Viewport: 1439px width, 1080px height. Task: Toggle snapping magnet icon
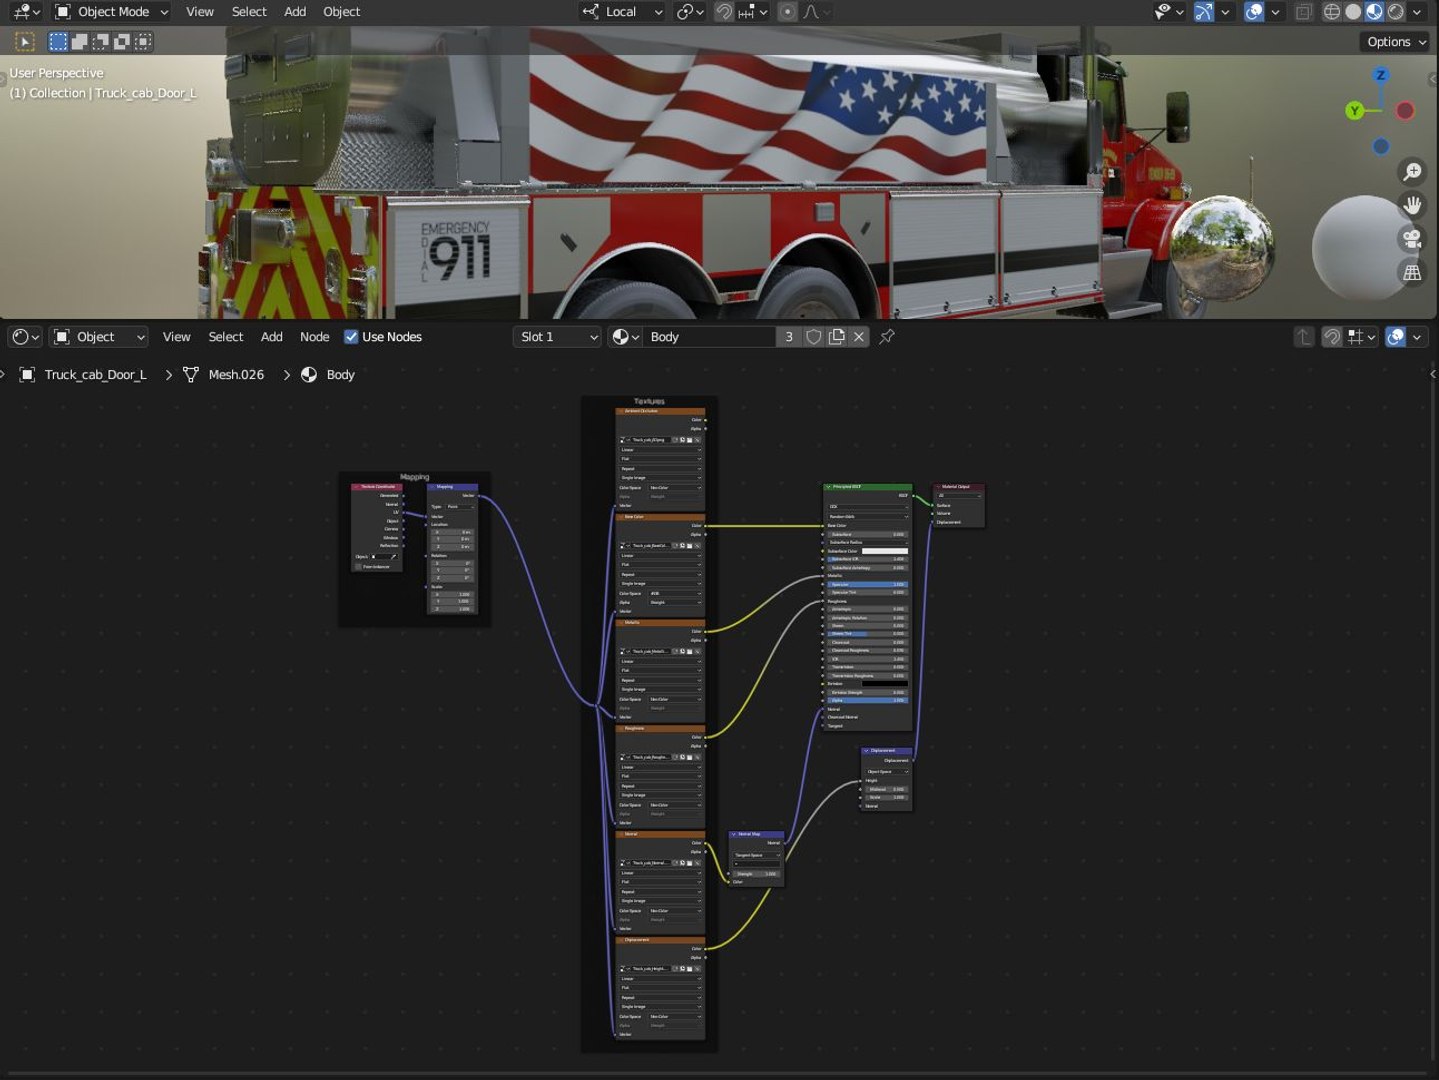724,12
